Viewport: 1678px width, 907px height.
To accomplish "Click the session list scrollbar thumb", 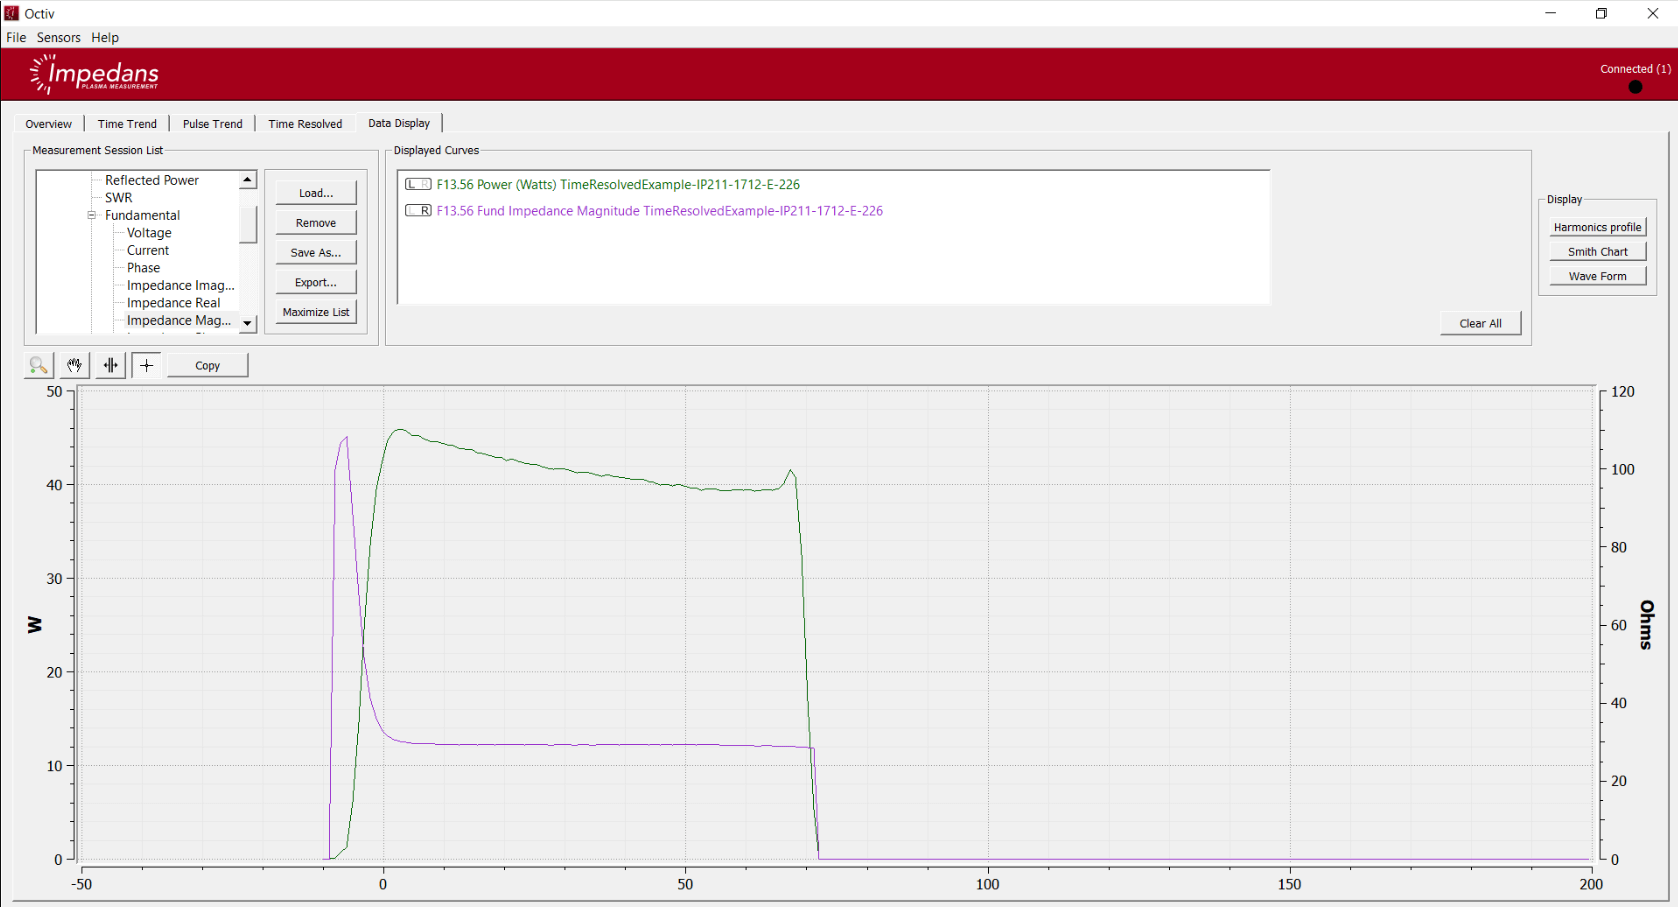I will pos(248,224).
